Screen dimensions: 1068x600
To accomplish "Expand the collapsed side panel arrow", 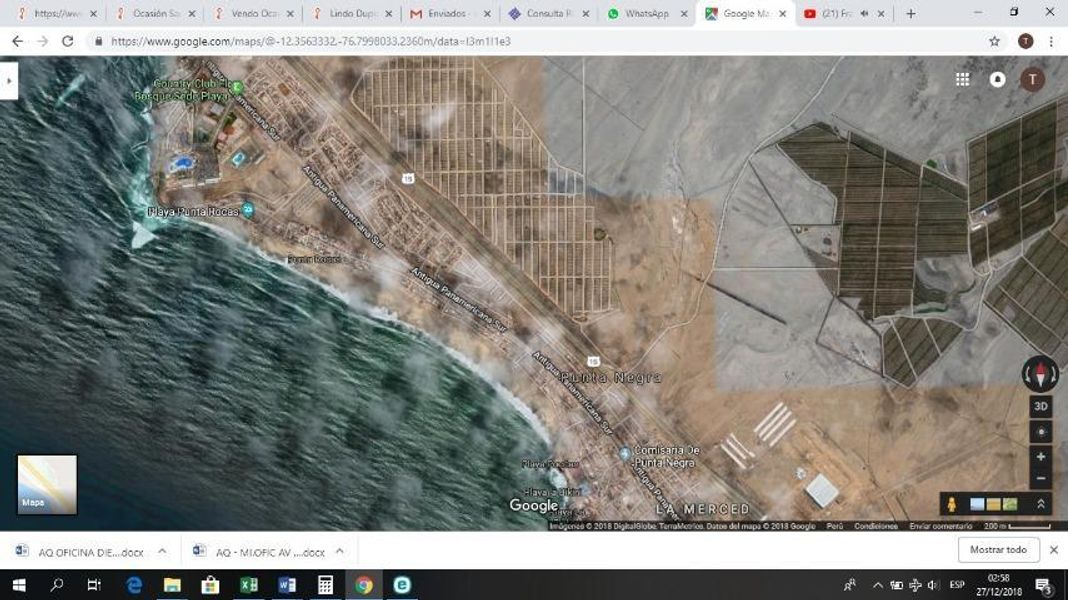I will pyautogui.click(x=9, y=80).
